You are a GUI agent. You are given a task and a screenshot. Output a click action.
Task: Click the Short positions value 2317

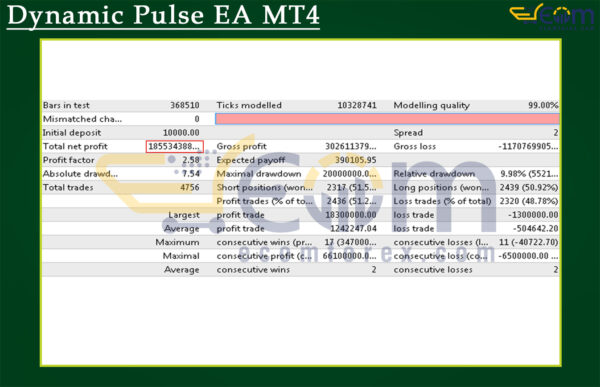point(352,188)
